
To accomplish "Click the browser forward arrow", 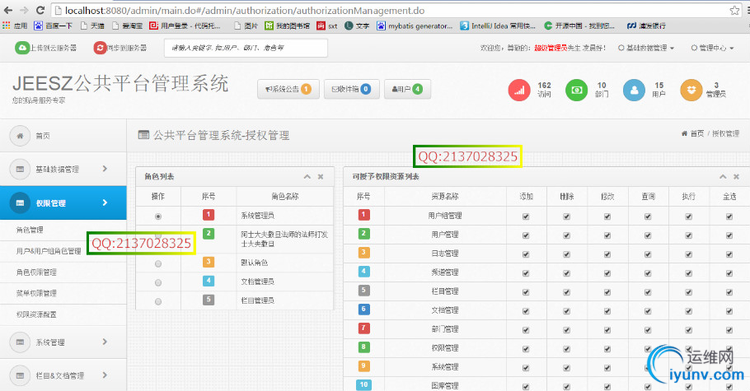I will [x=24, y=10].
